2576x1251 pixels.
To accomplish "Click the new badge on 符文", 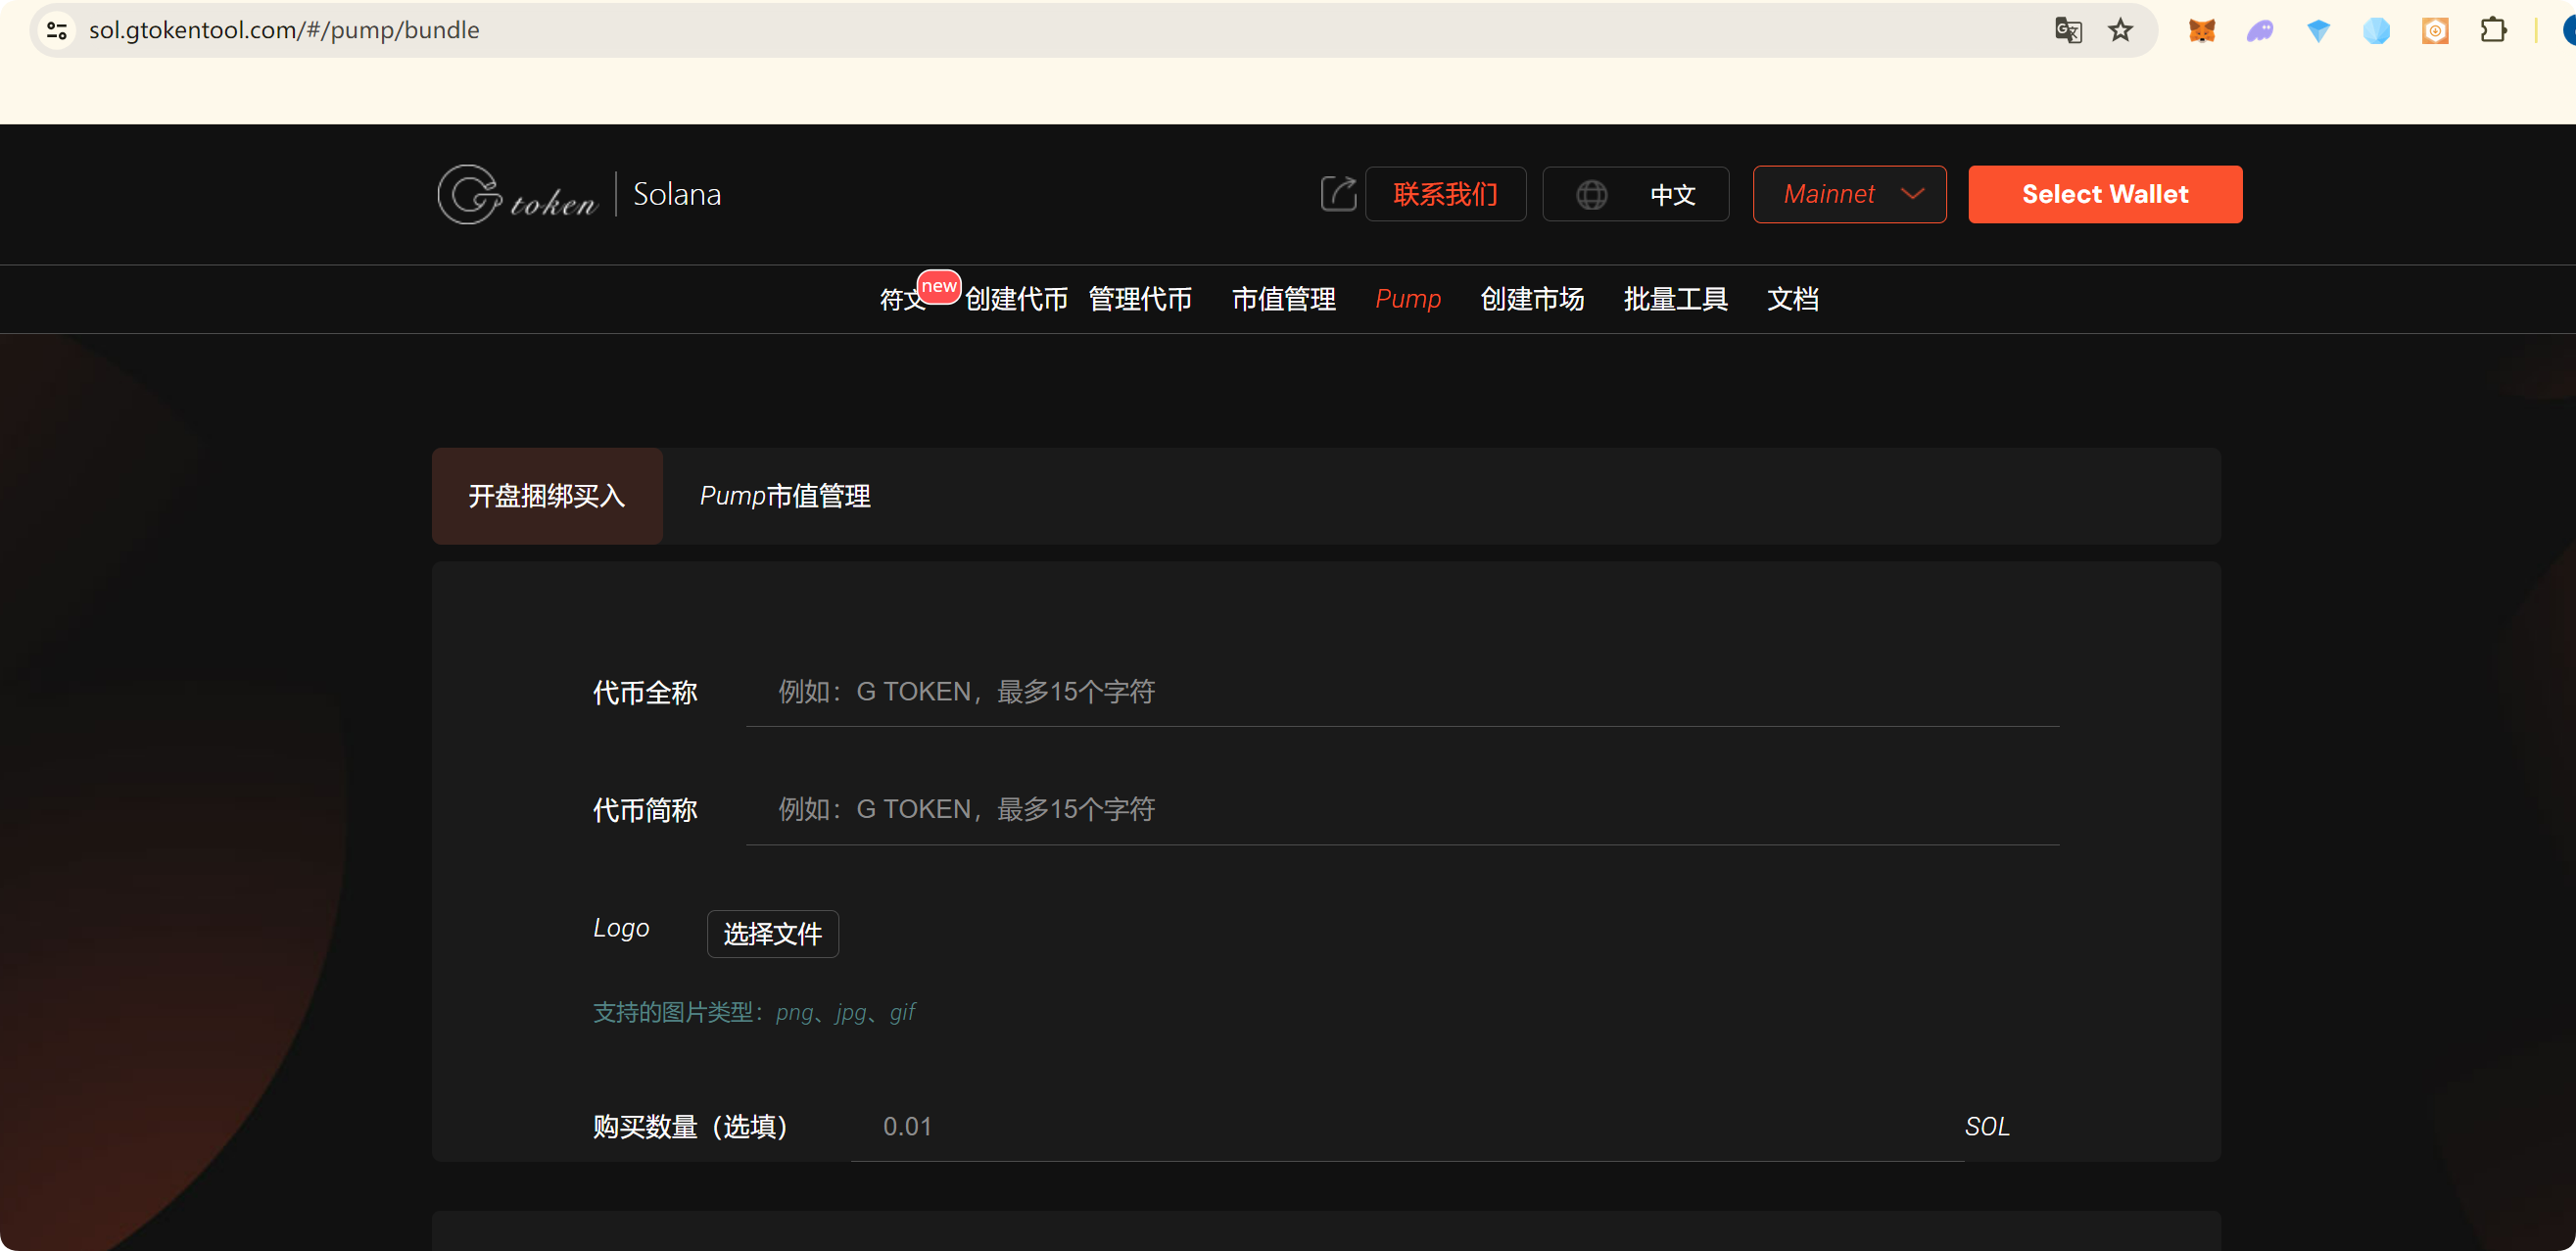I will pyautogui.click(x=939, y=286).
